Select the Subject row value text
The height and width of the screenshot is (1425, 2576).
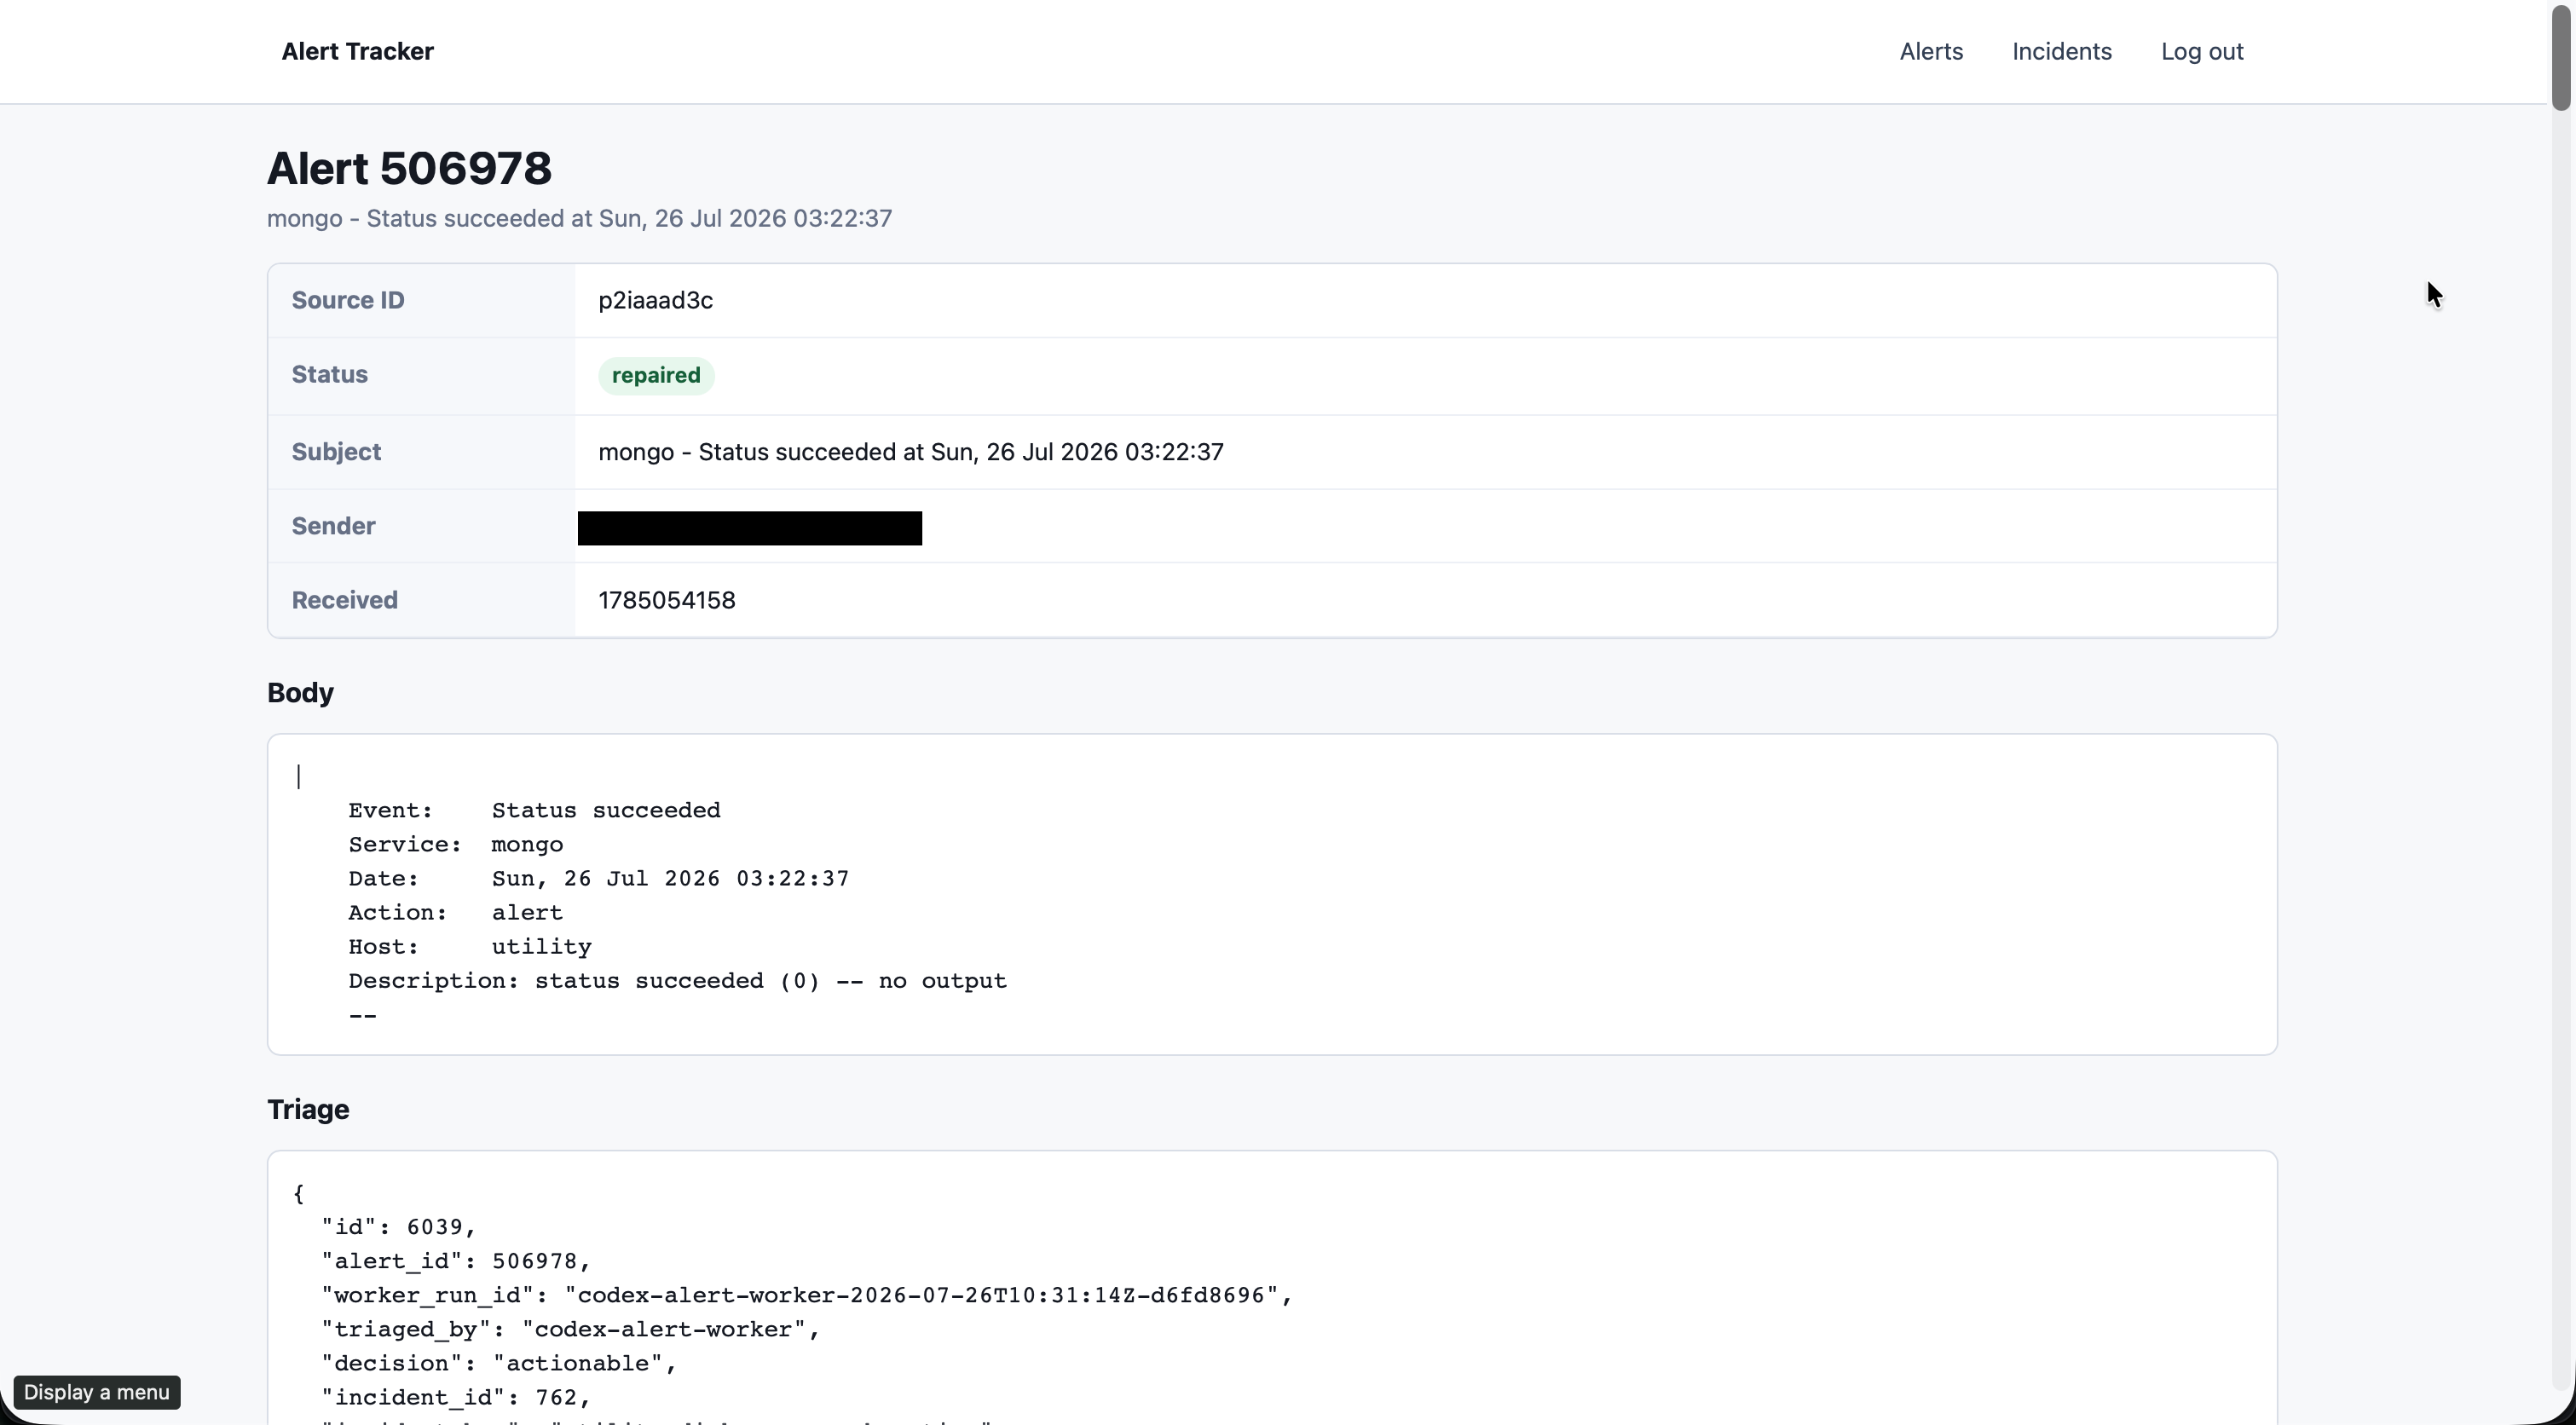[910, 452]
